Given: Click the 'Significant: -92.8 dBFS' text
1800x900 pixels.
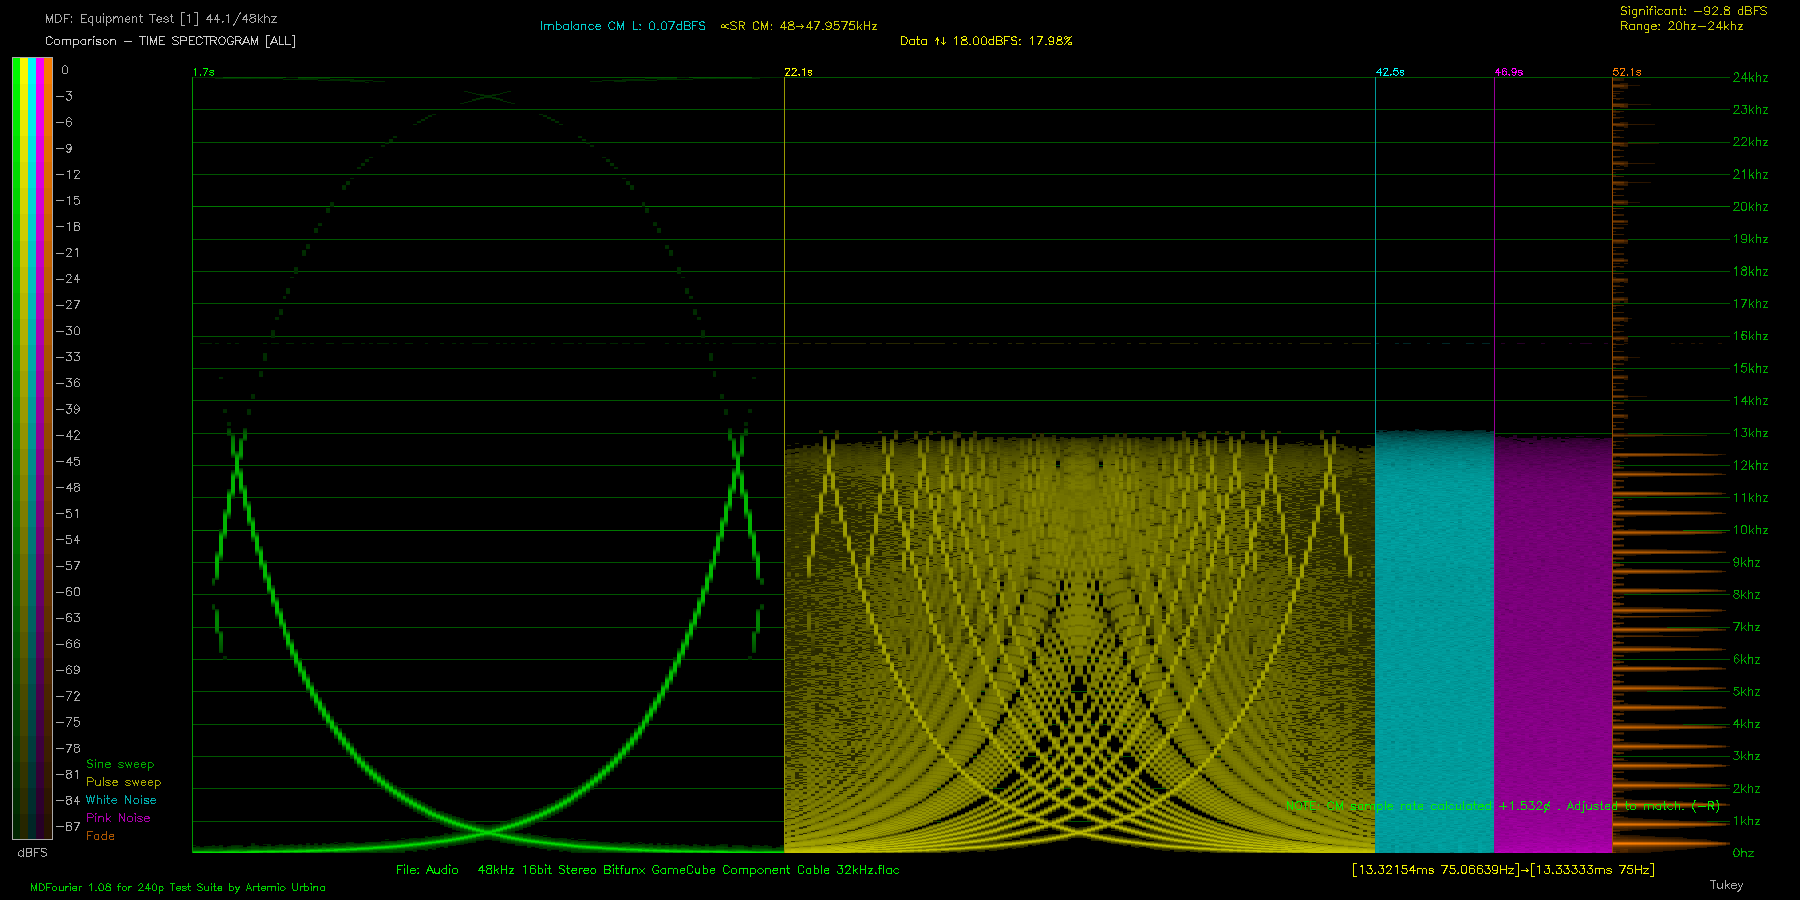Looking at the screenshot, I should (x=1693, y=11).
